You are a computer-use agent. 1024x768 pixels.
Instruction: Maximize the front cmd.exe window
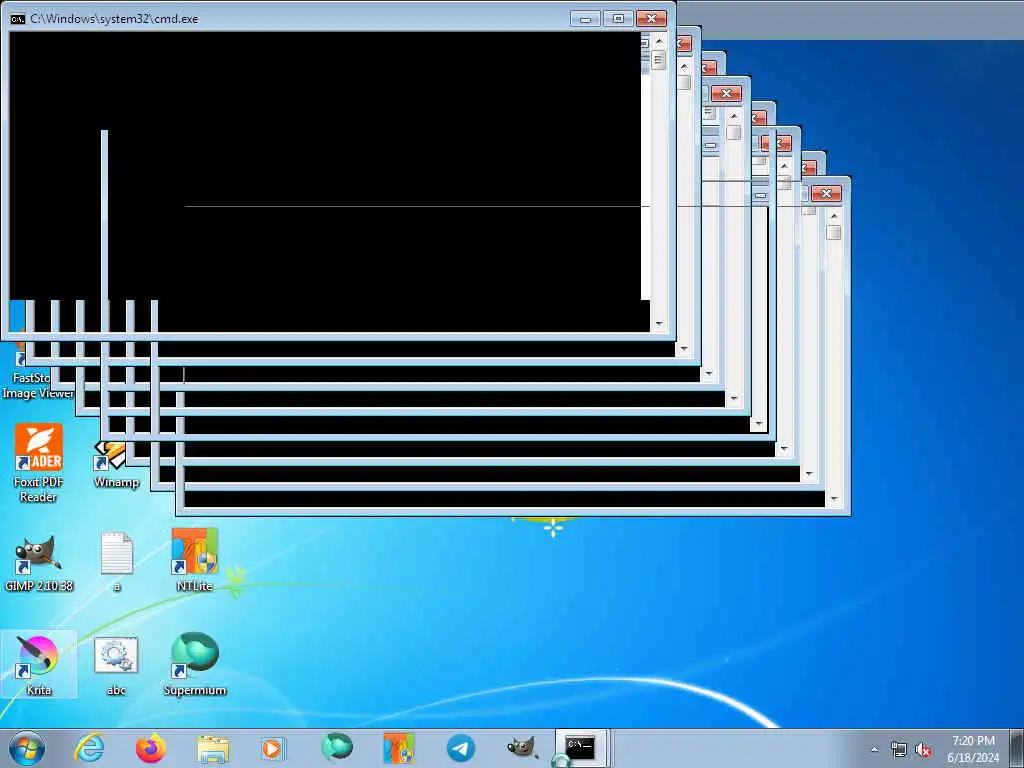618,19
